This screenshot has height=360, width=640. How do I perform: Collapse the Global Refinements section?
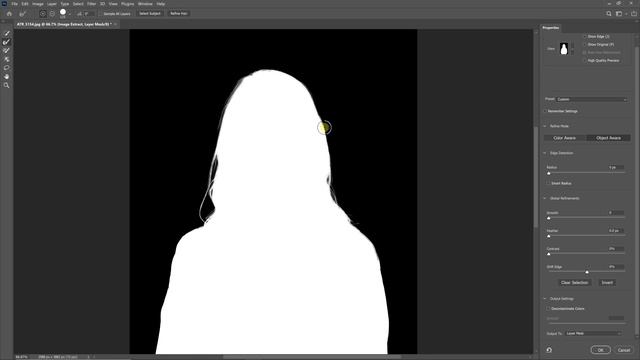click(x=545, y=198)
